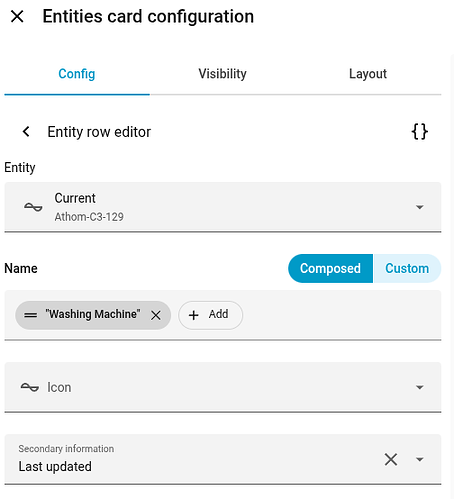Expand the Secondary information dropdown arrow
The height and width of the screenshot is (499, 454).
click(x=420, y=459)
